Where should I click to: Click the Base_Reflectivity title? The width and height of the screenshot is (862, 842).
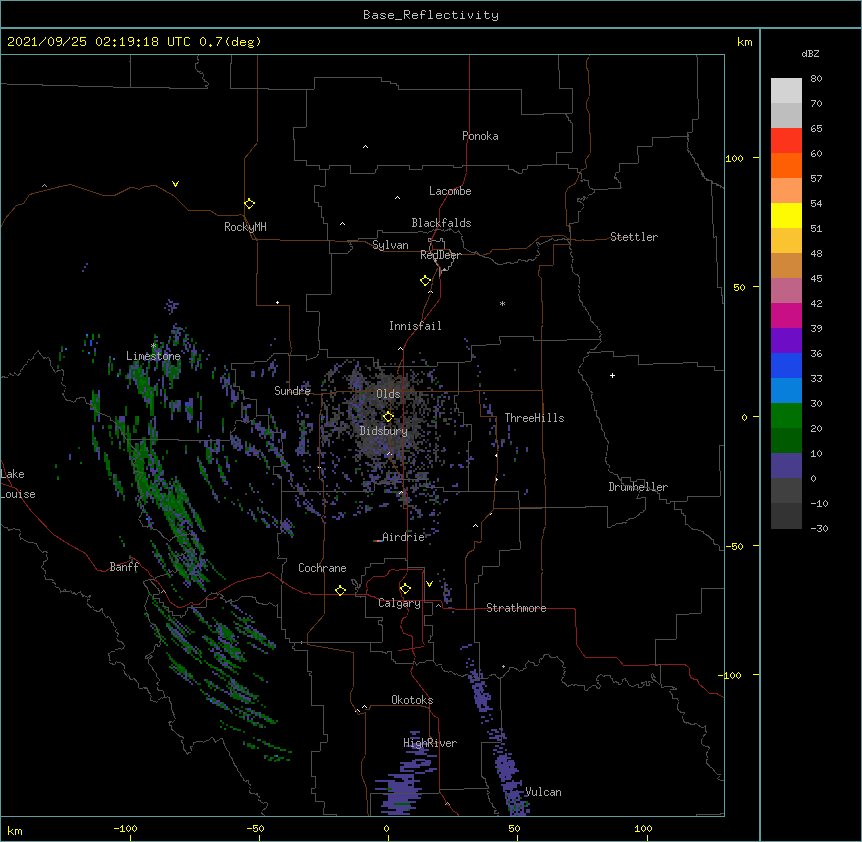tap(431, 15)
